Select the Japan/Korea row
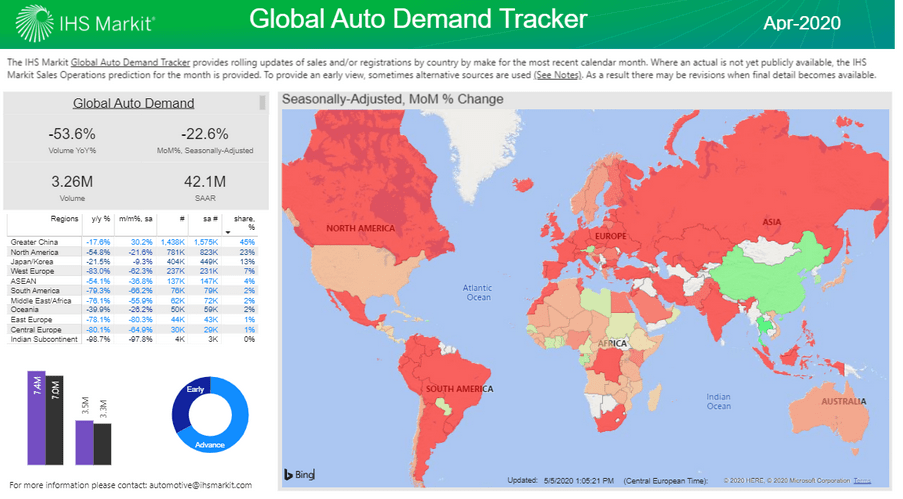 (132, 262)
